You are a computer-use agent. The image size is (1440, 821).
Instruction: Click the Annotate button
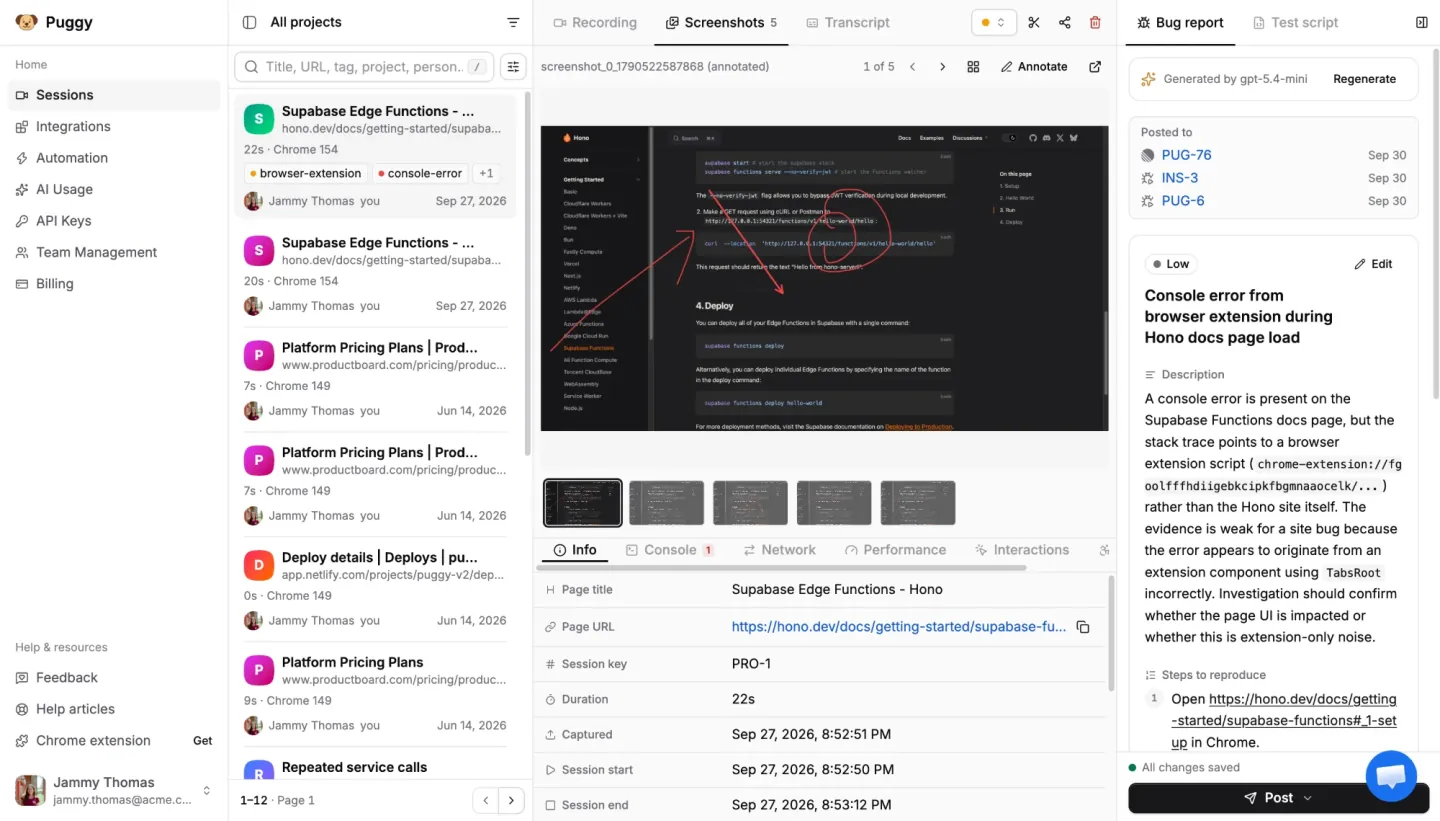click(1034, 67)
